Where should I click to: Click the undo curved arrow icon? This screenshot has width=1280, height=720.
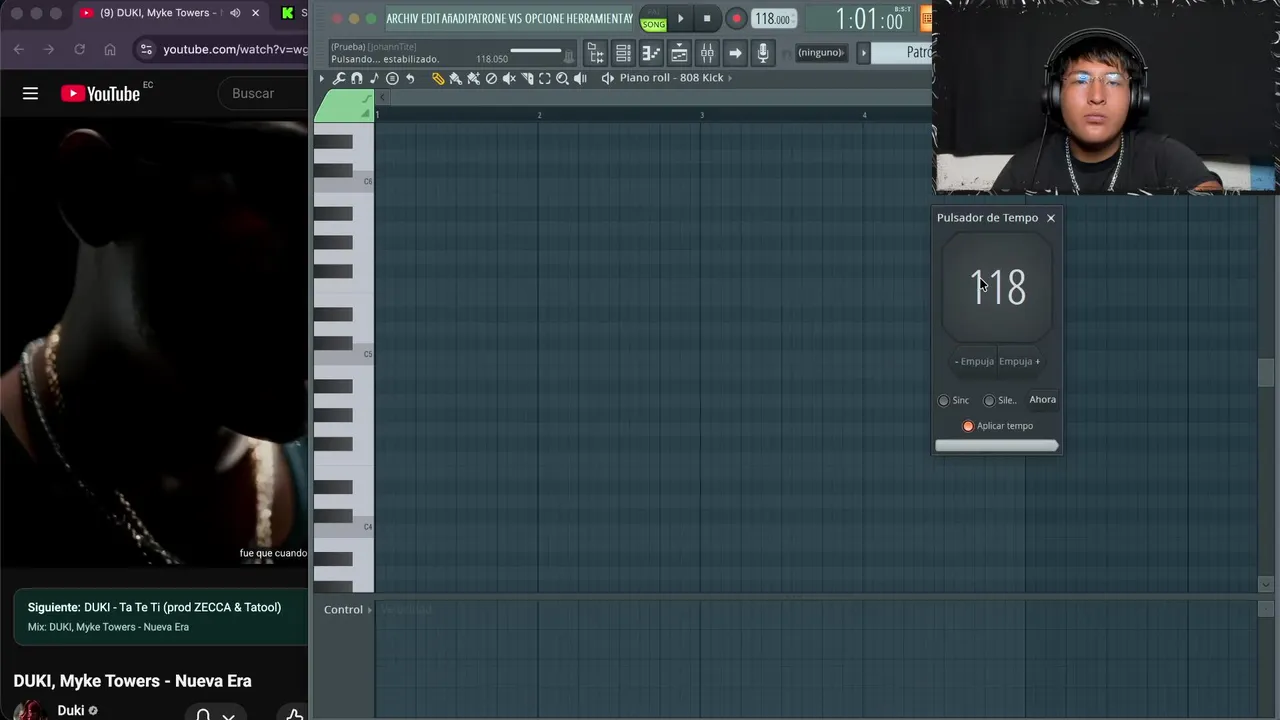410,78
